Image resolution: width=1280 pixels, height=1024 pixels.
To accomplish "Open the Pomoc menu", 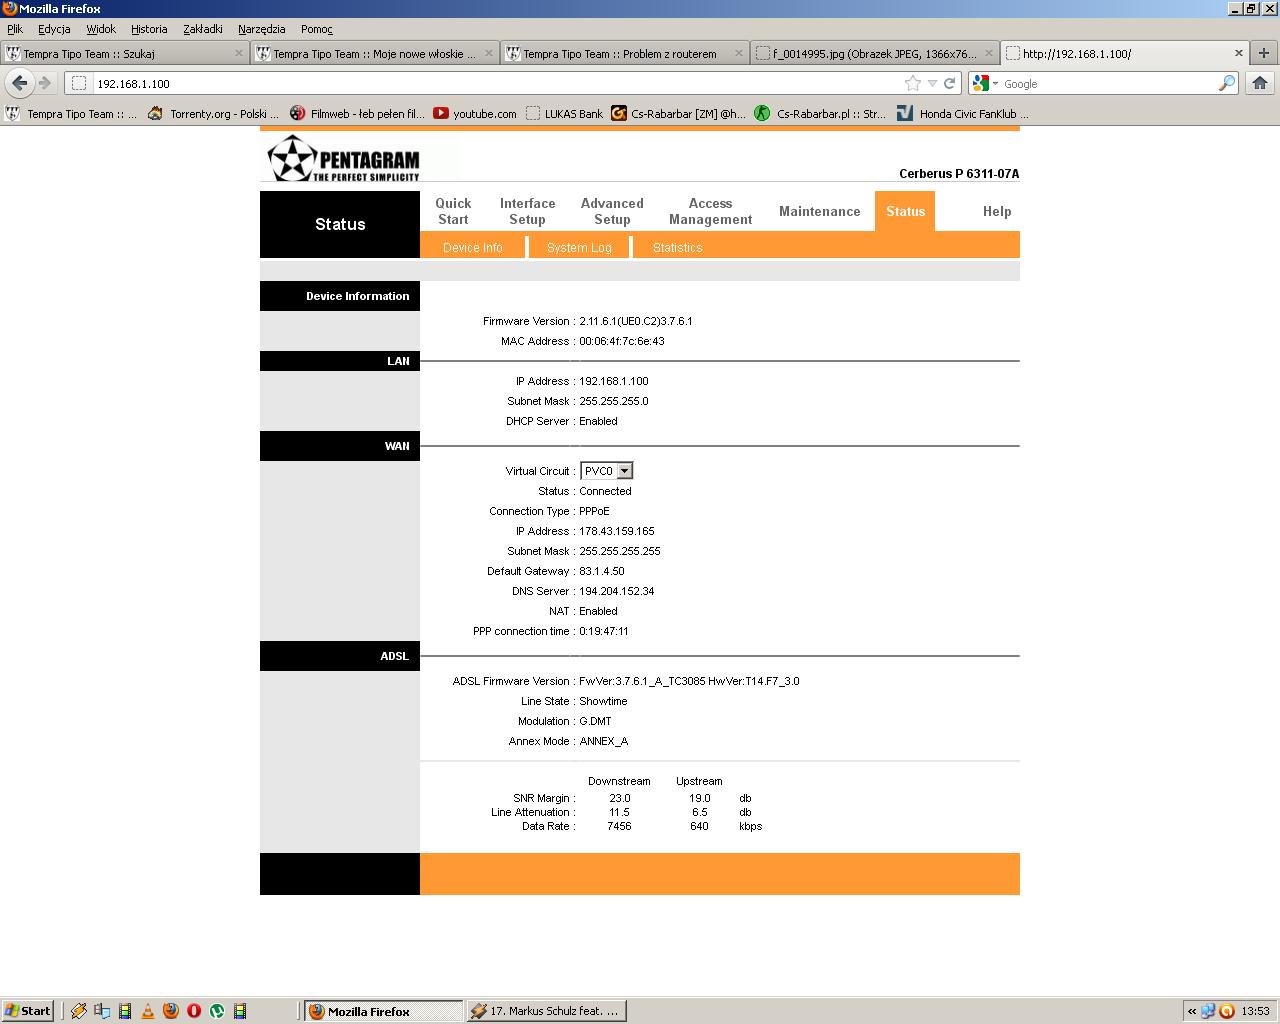I will pos(317,29).
